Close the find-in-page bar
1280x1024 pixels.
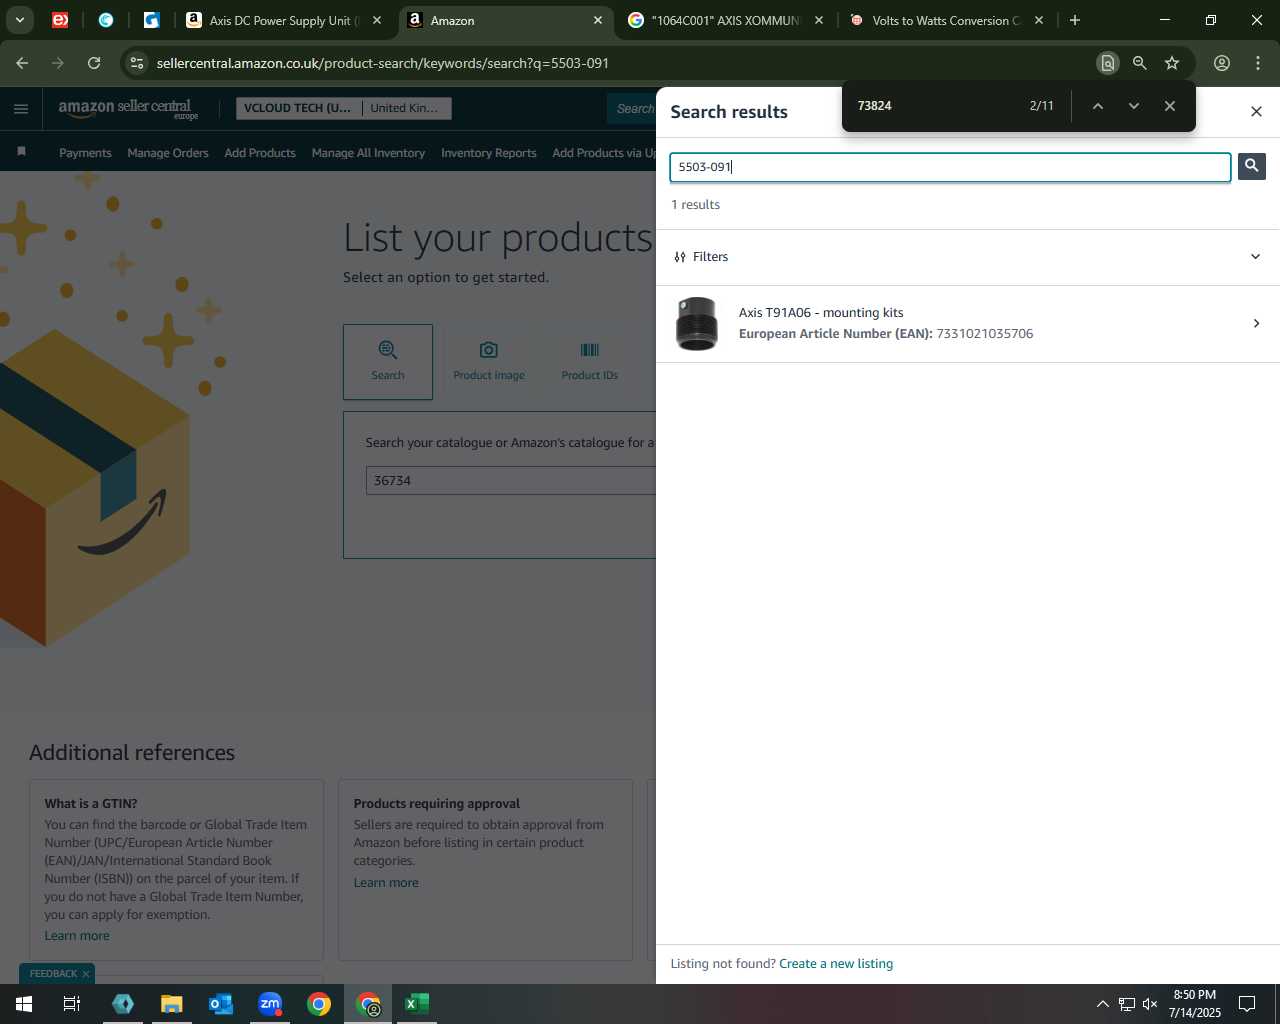[1169, 106]
